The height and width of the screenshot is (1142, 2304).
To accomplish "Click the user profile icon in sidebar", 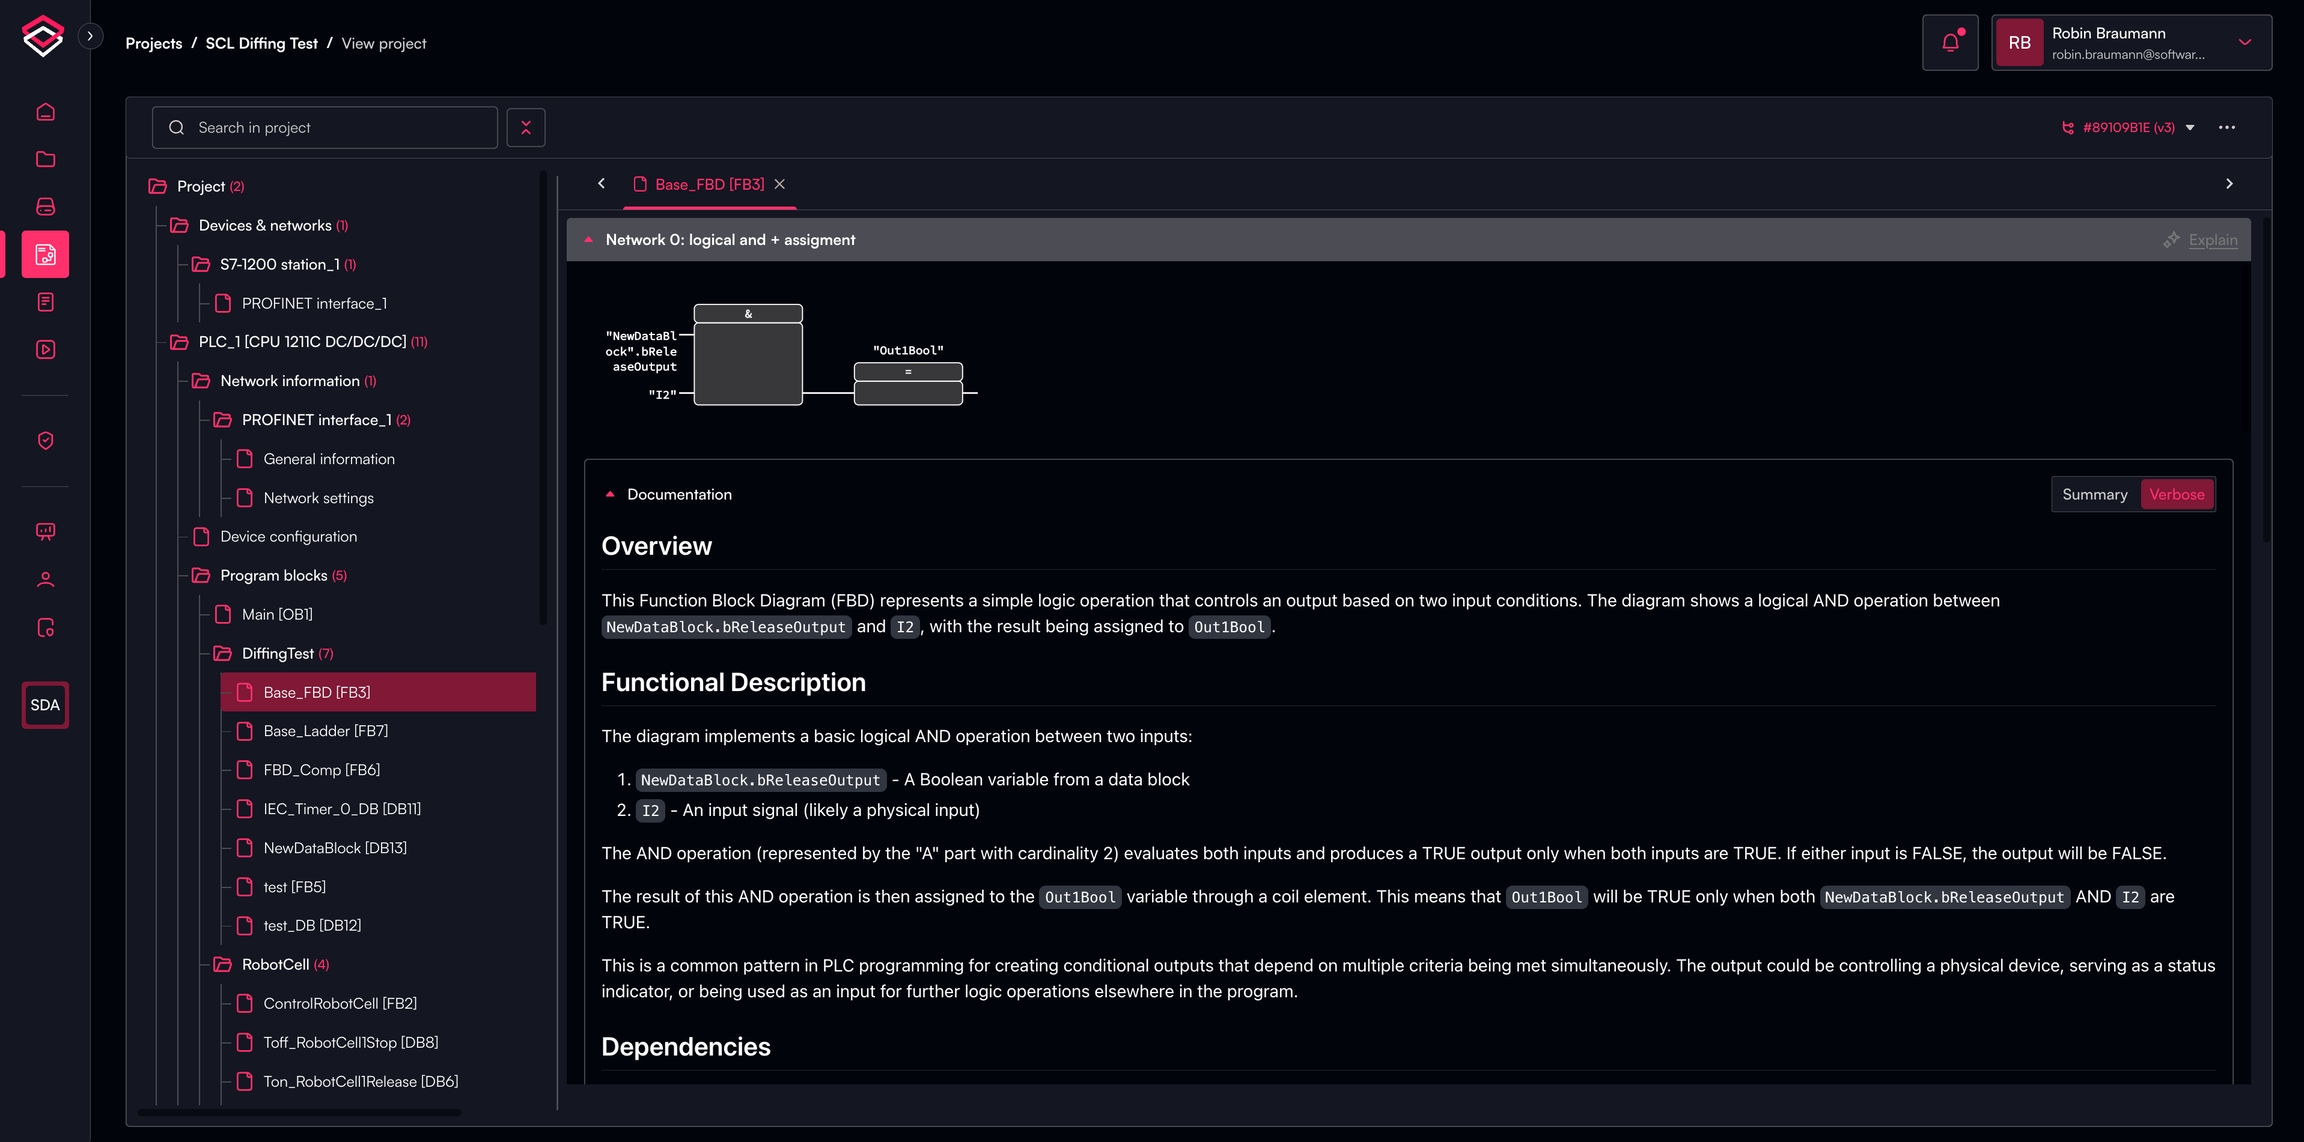I will coord(45,580).
